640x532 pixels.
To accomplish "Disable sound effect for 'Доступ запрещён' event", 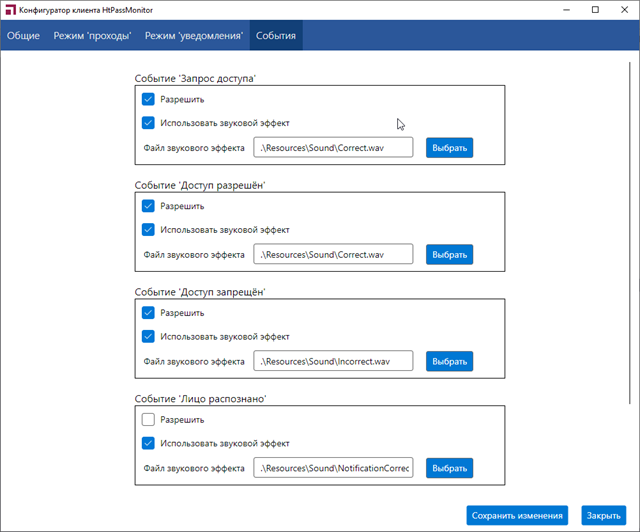I will 148,337.
